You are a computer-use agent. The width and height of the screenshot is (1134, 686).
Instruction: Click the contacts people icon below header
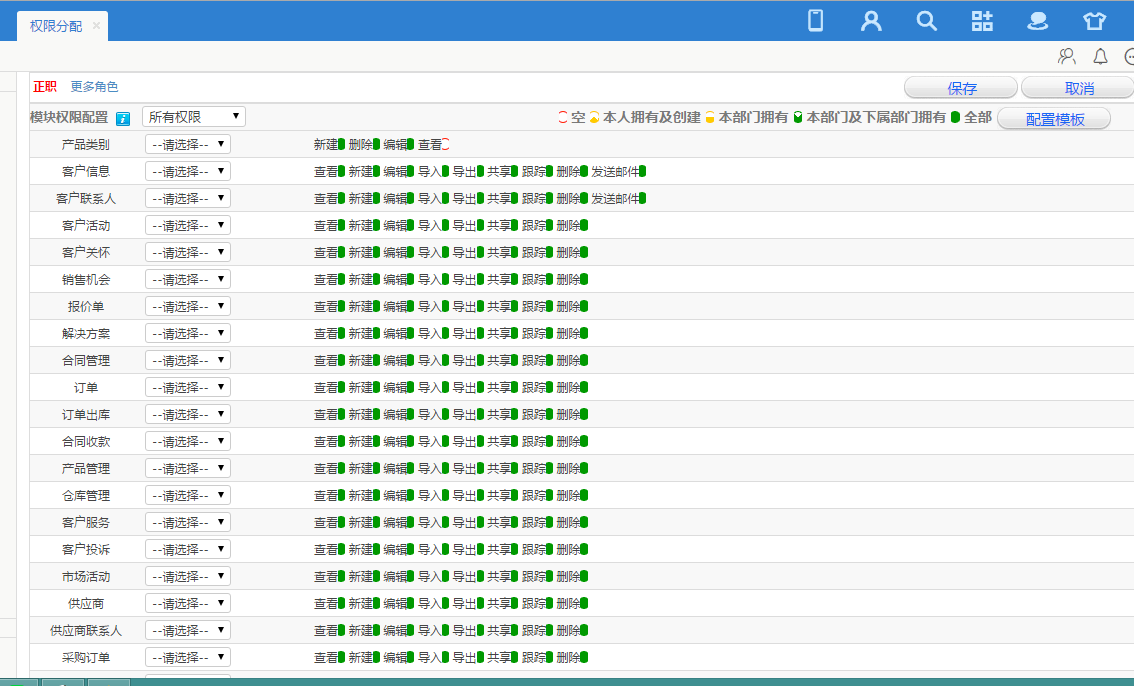1067,57
